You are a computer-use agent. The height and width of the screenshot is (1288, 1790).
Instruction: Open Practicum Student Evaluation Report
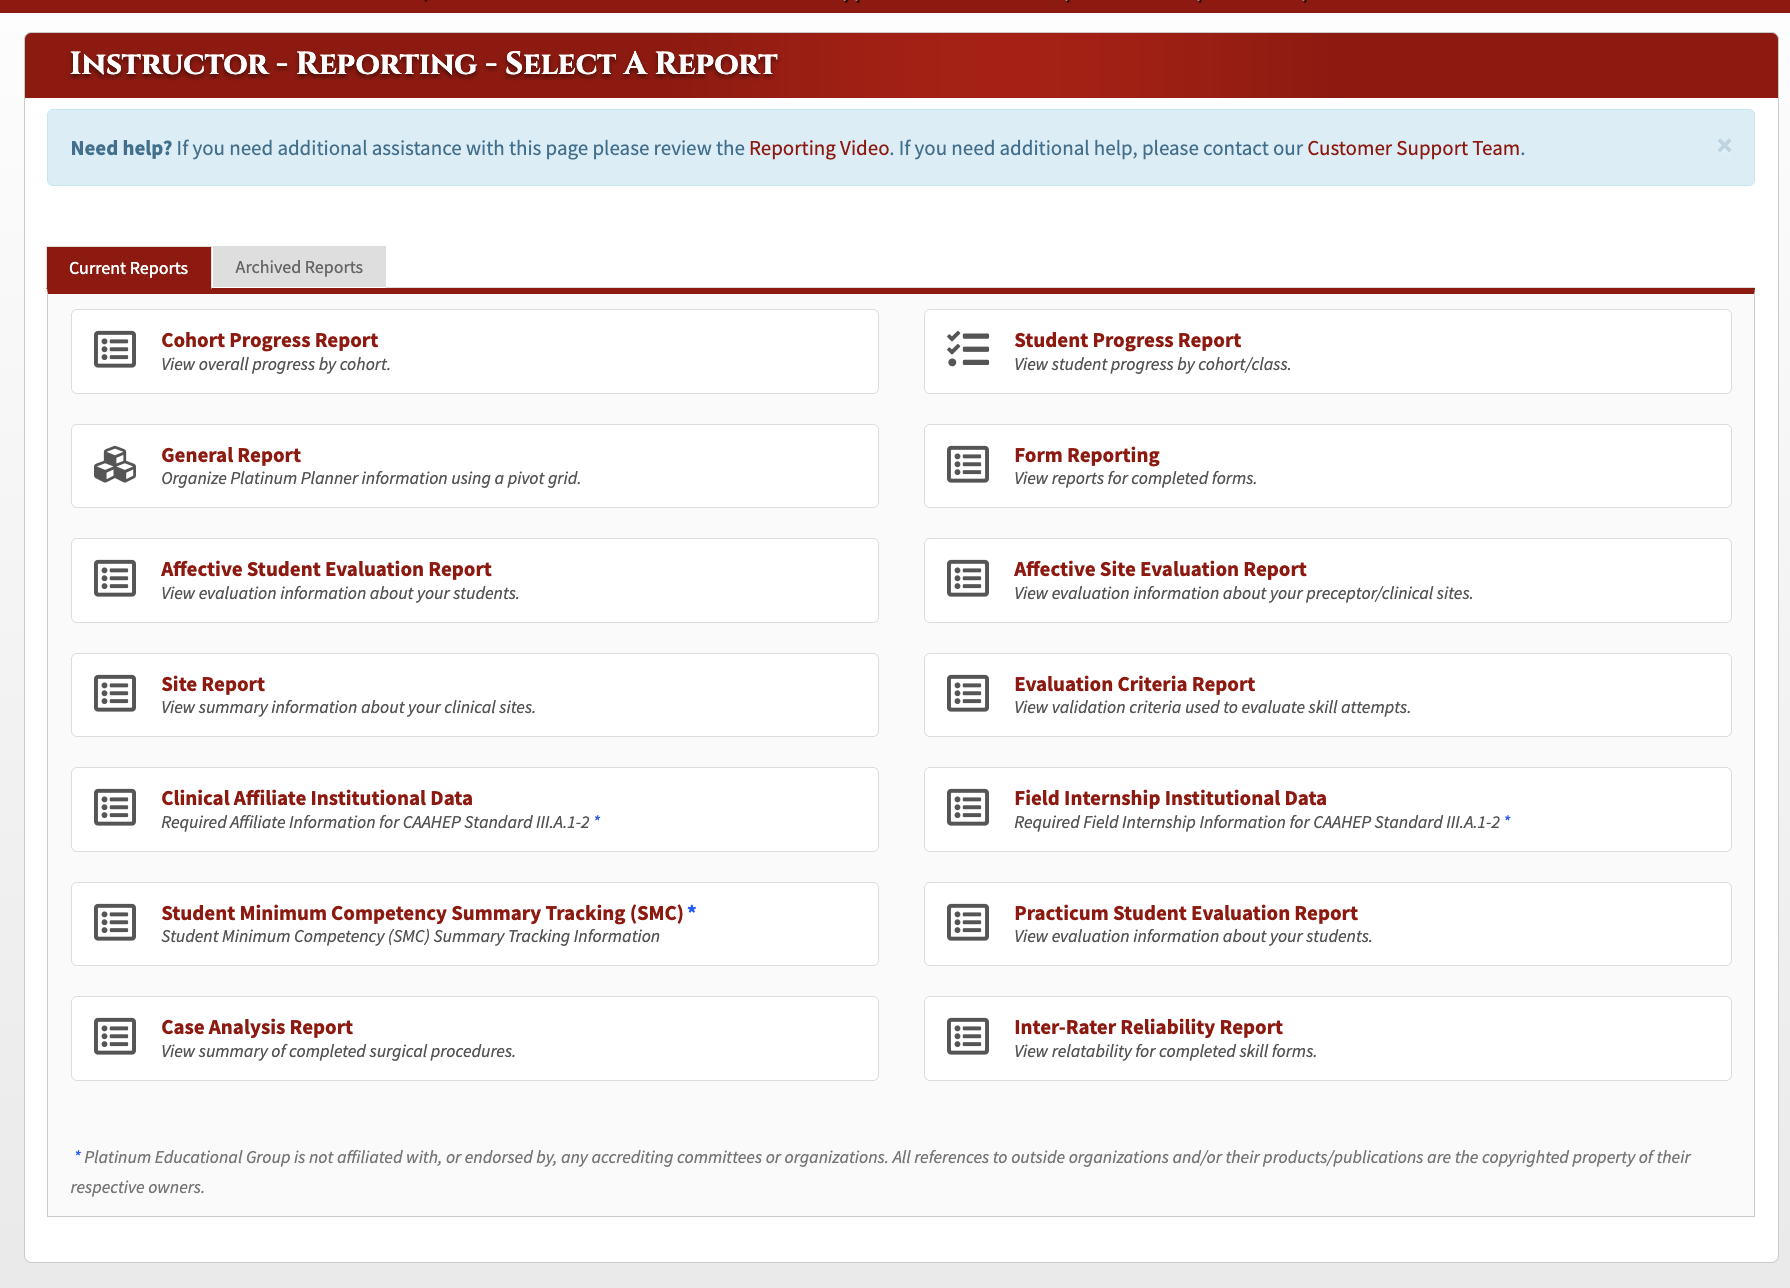(1186, 913)
